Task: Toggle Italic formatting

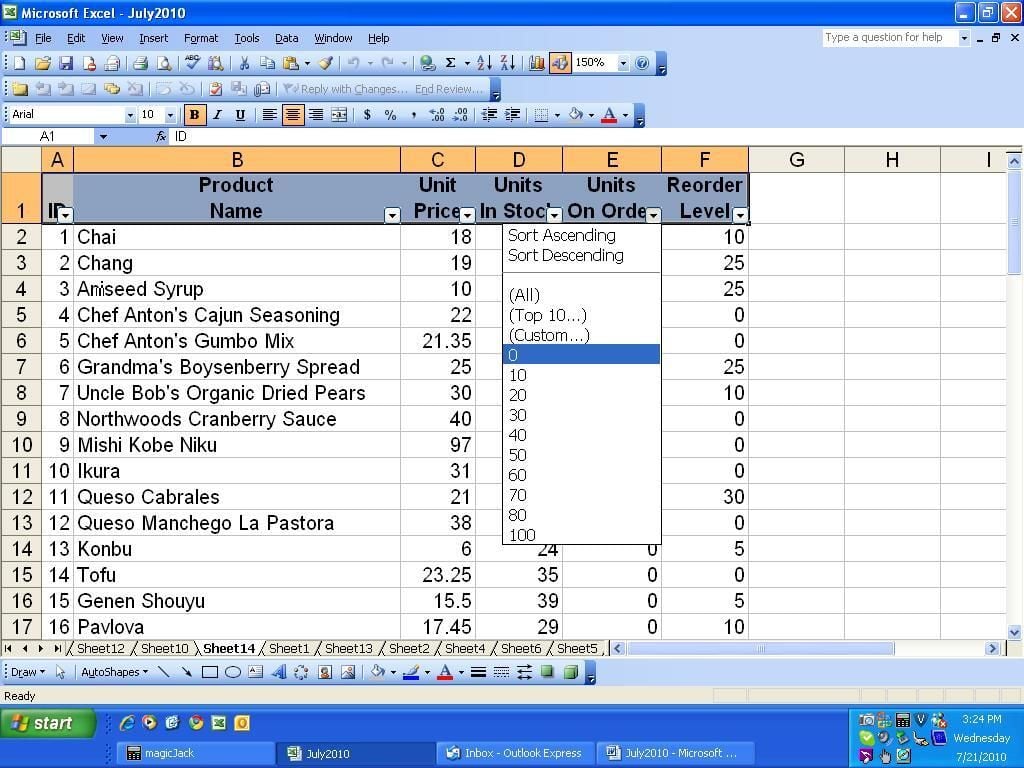Action: point(217,115)
